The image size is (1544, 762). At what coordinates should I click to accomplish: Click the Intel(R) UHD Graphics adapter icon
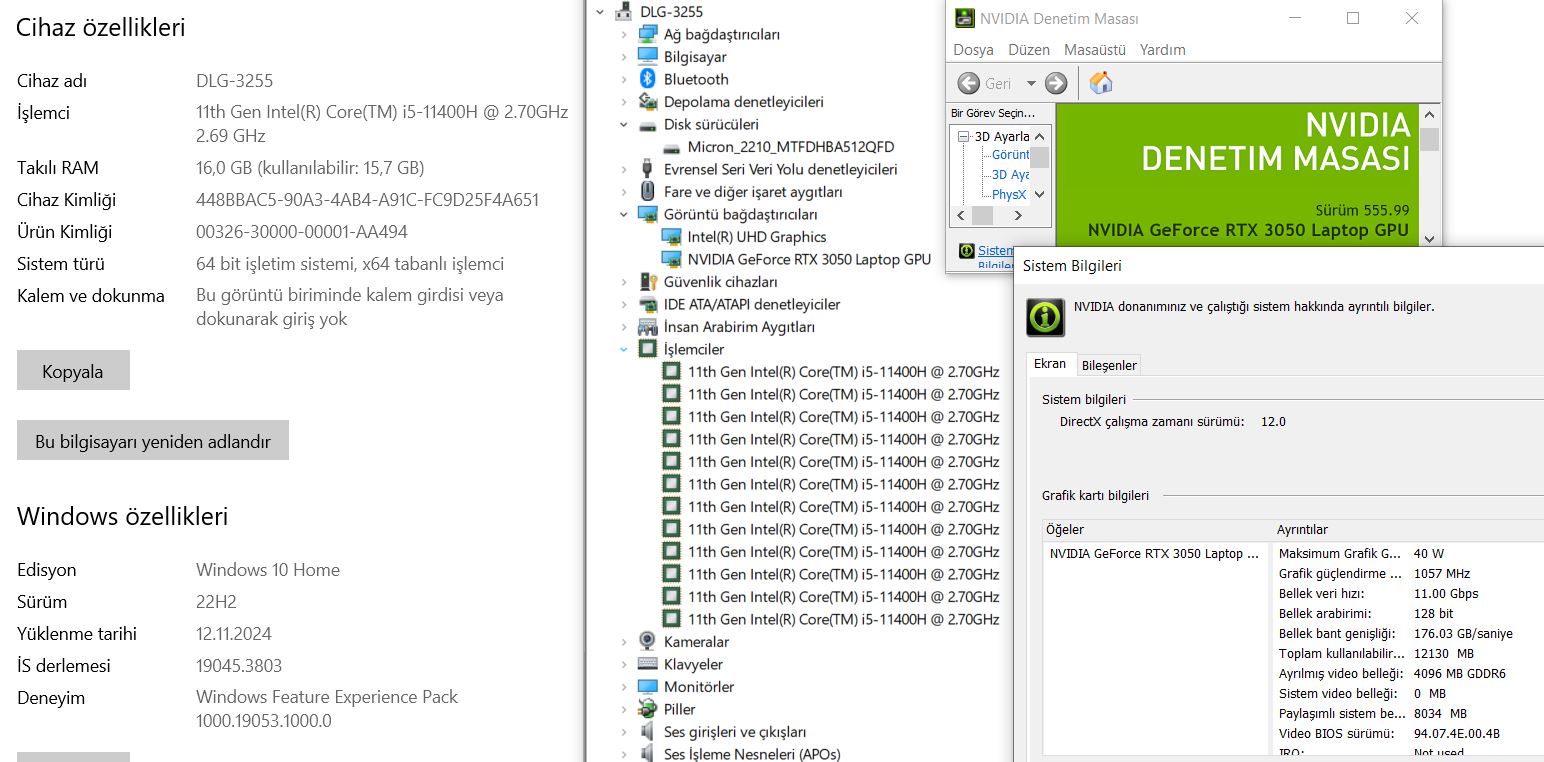tap(671, 237)
